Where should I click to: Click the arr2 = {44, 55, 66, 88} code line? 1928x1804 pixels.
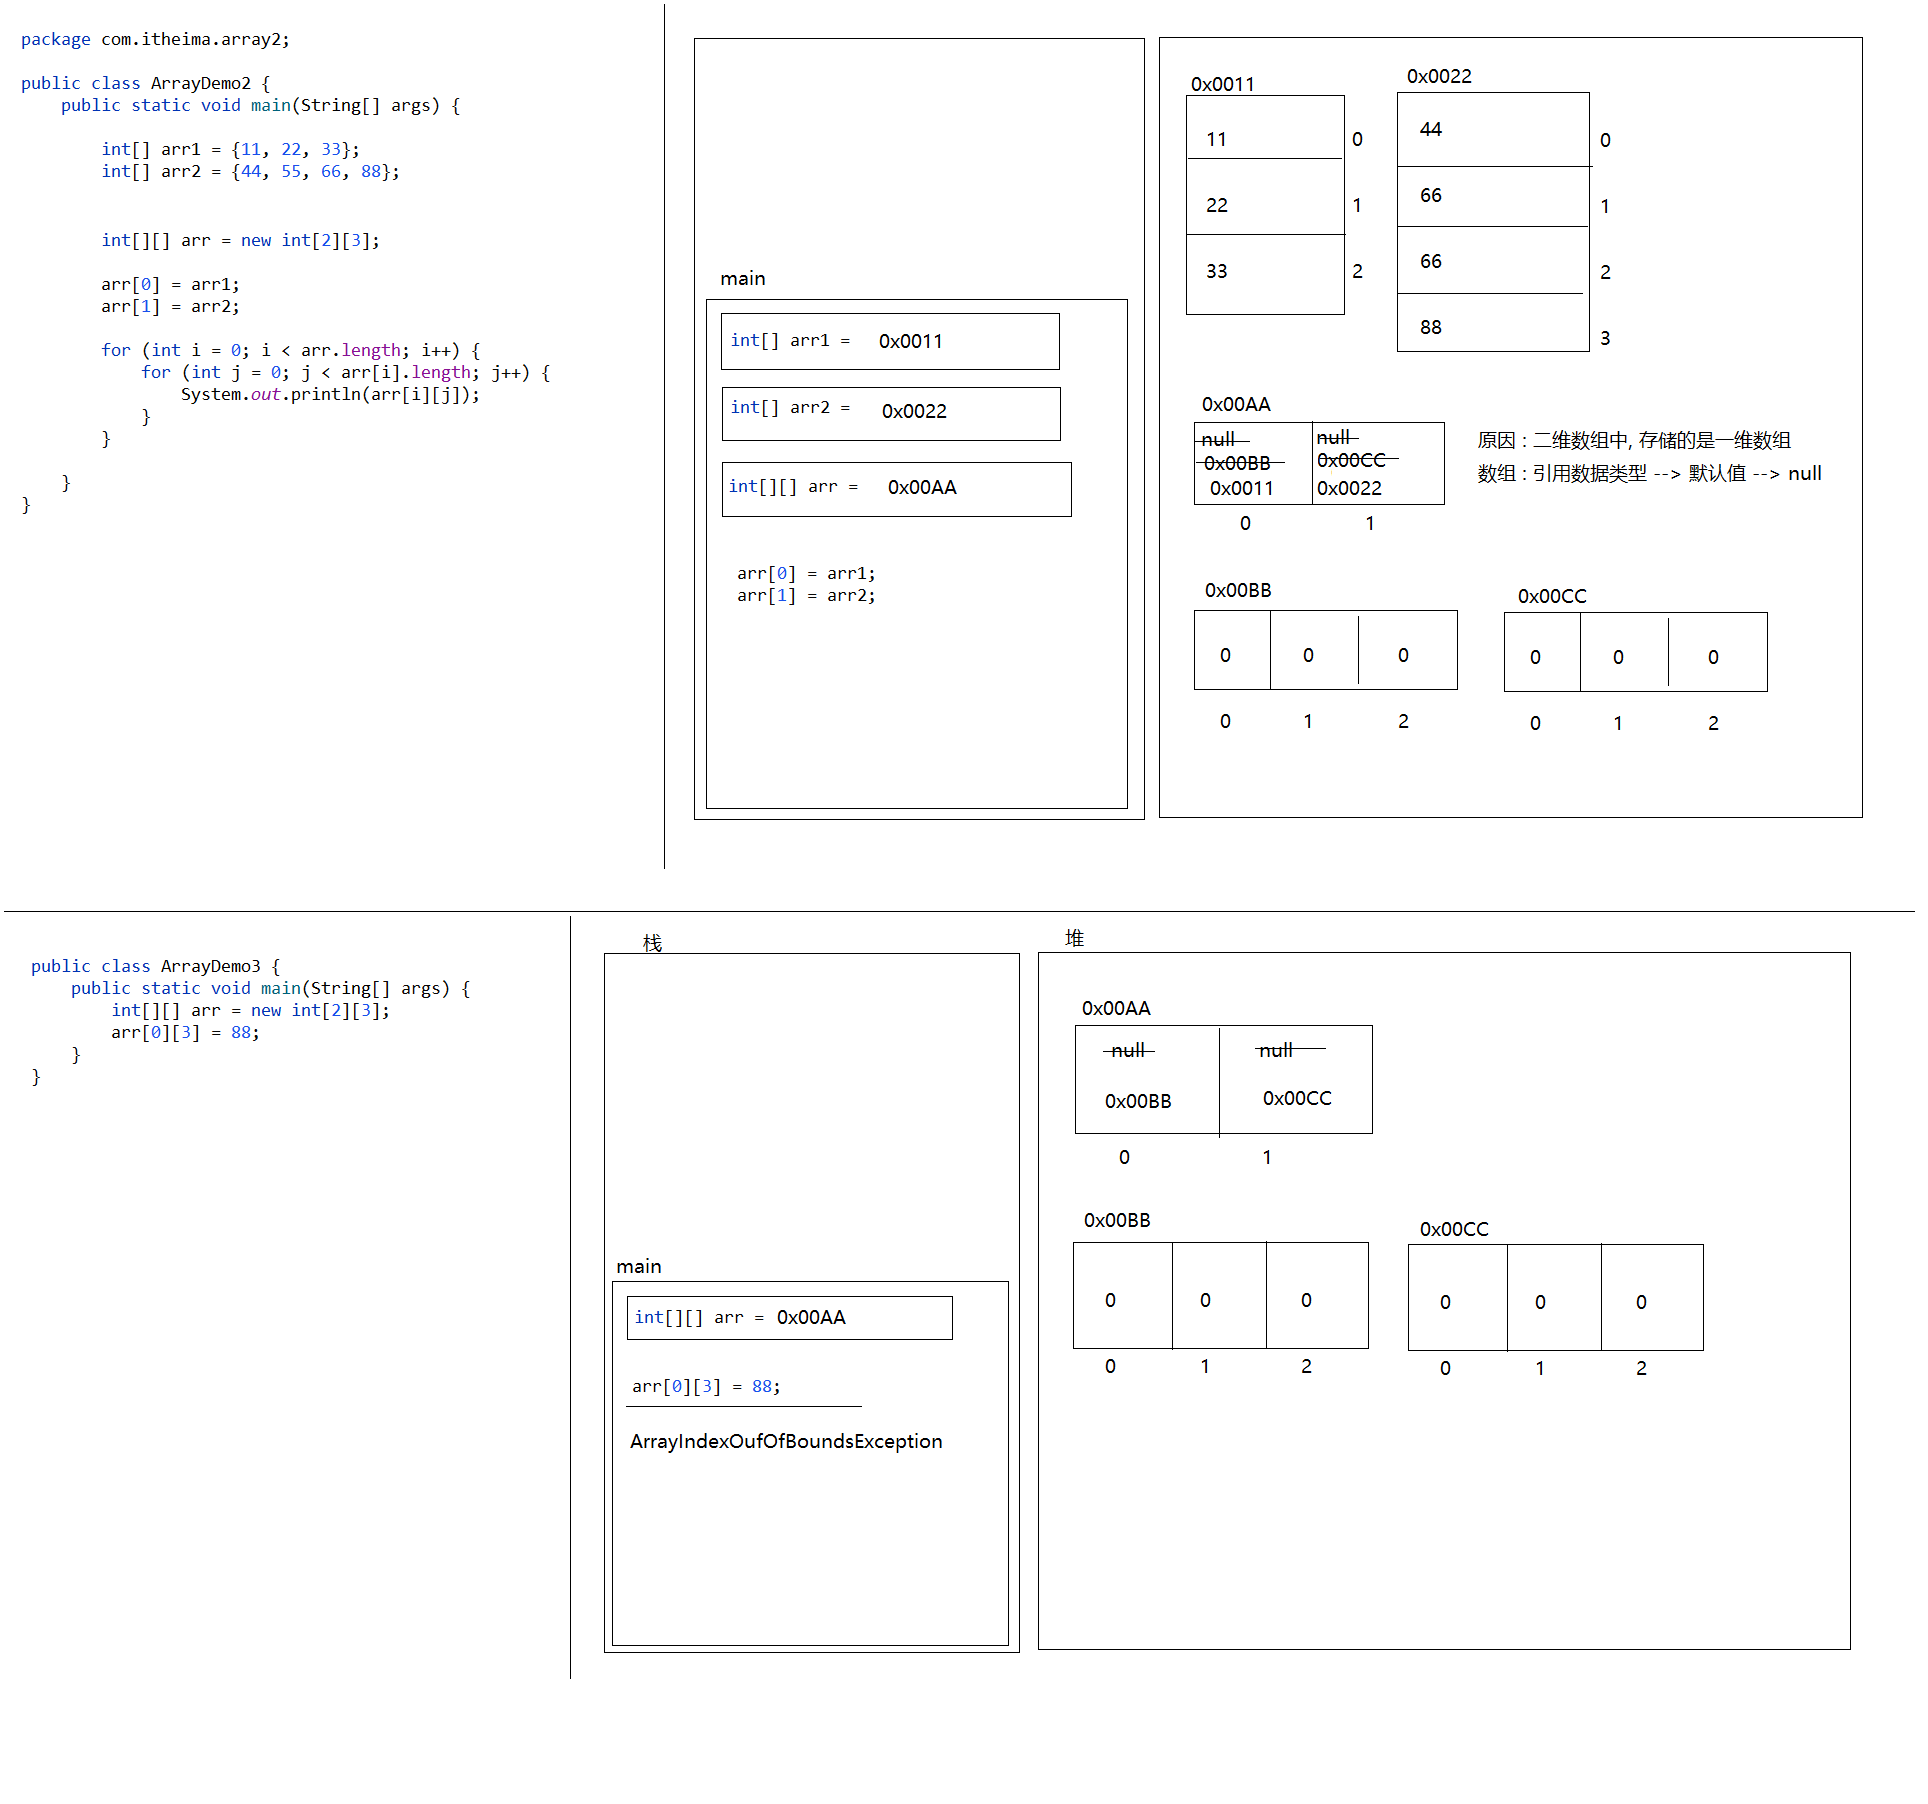point(250,172)
